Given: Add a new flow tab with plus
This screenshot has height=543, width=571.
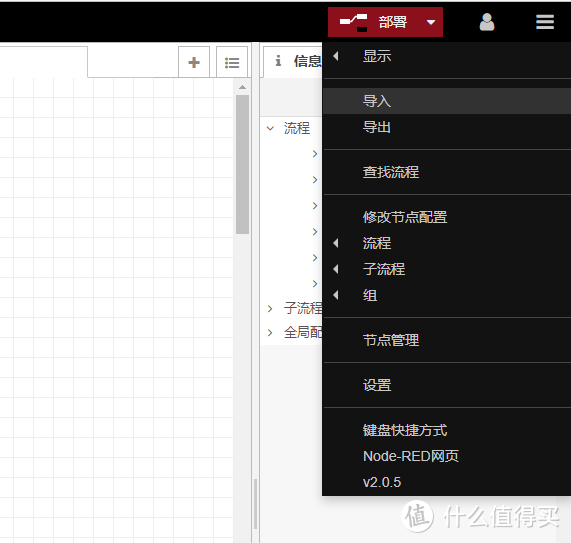Looking at the screenshot, I should [194, 62].
